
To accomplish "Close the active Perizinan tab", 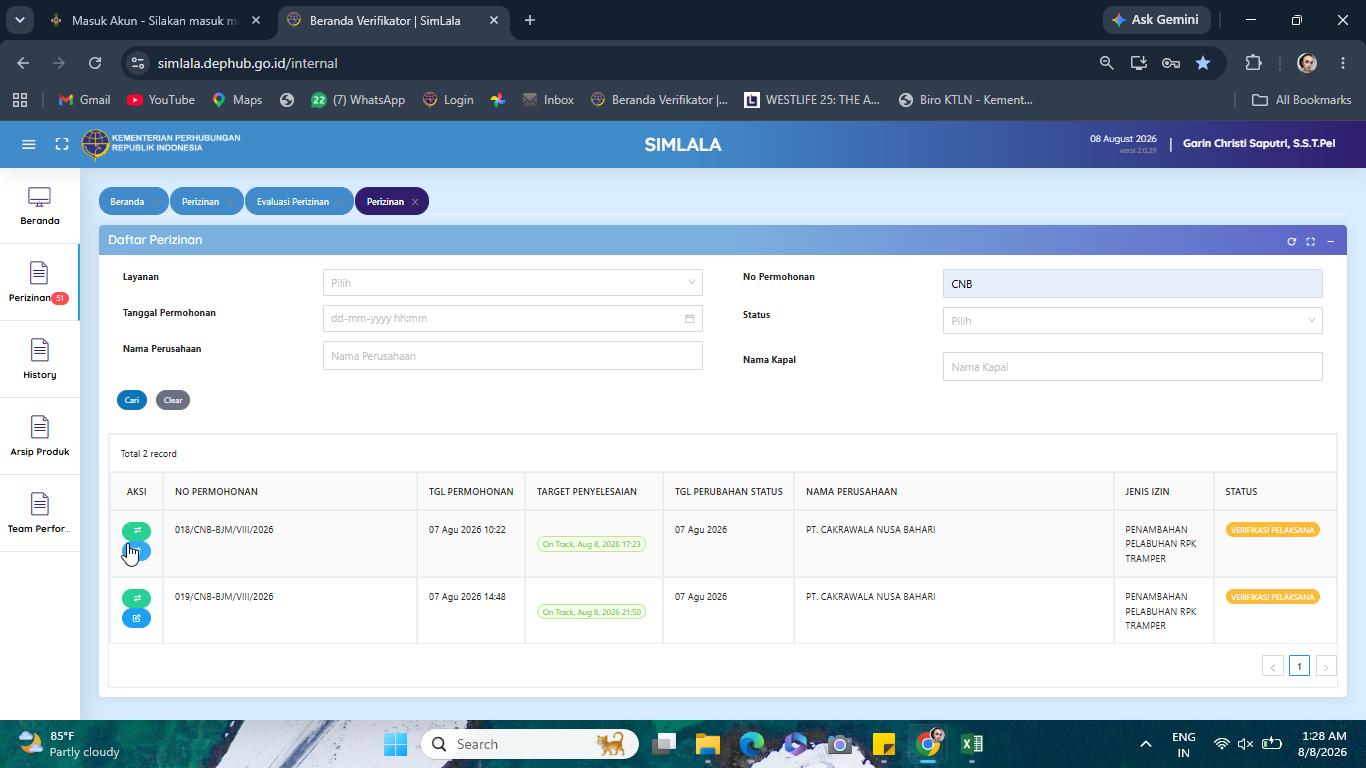I will coord(415,202).
